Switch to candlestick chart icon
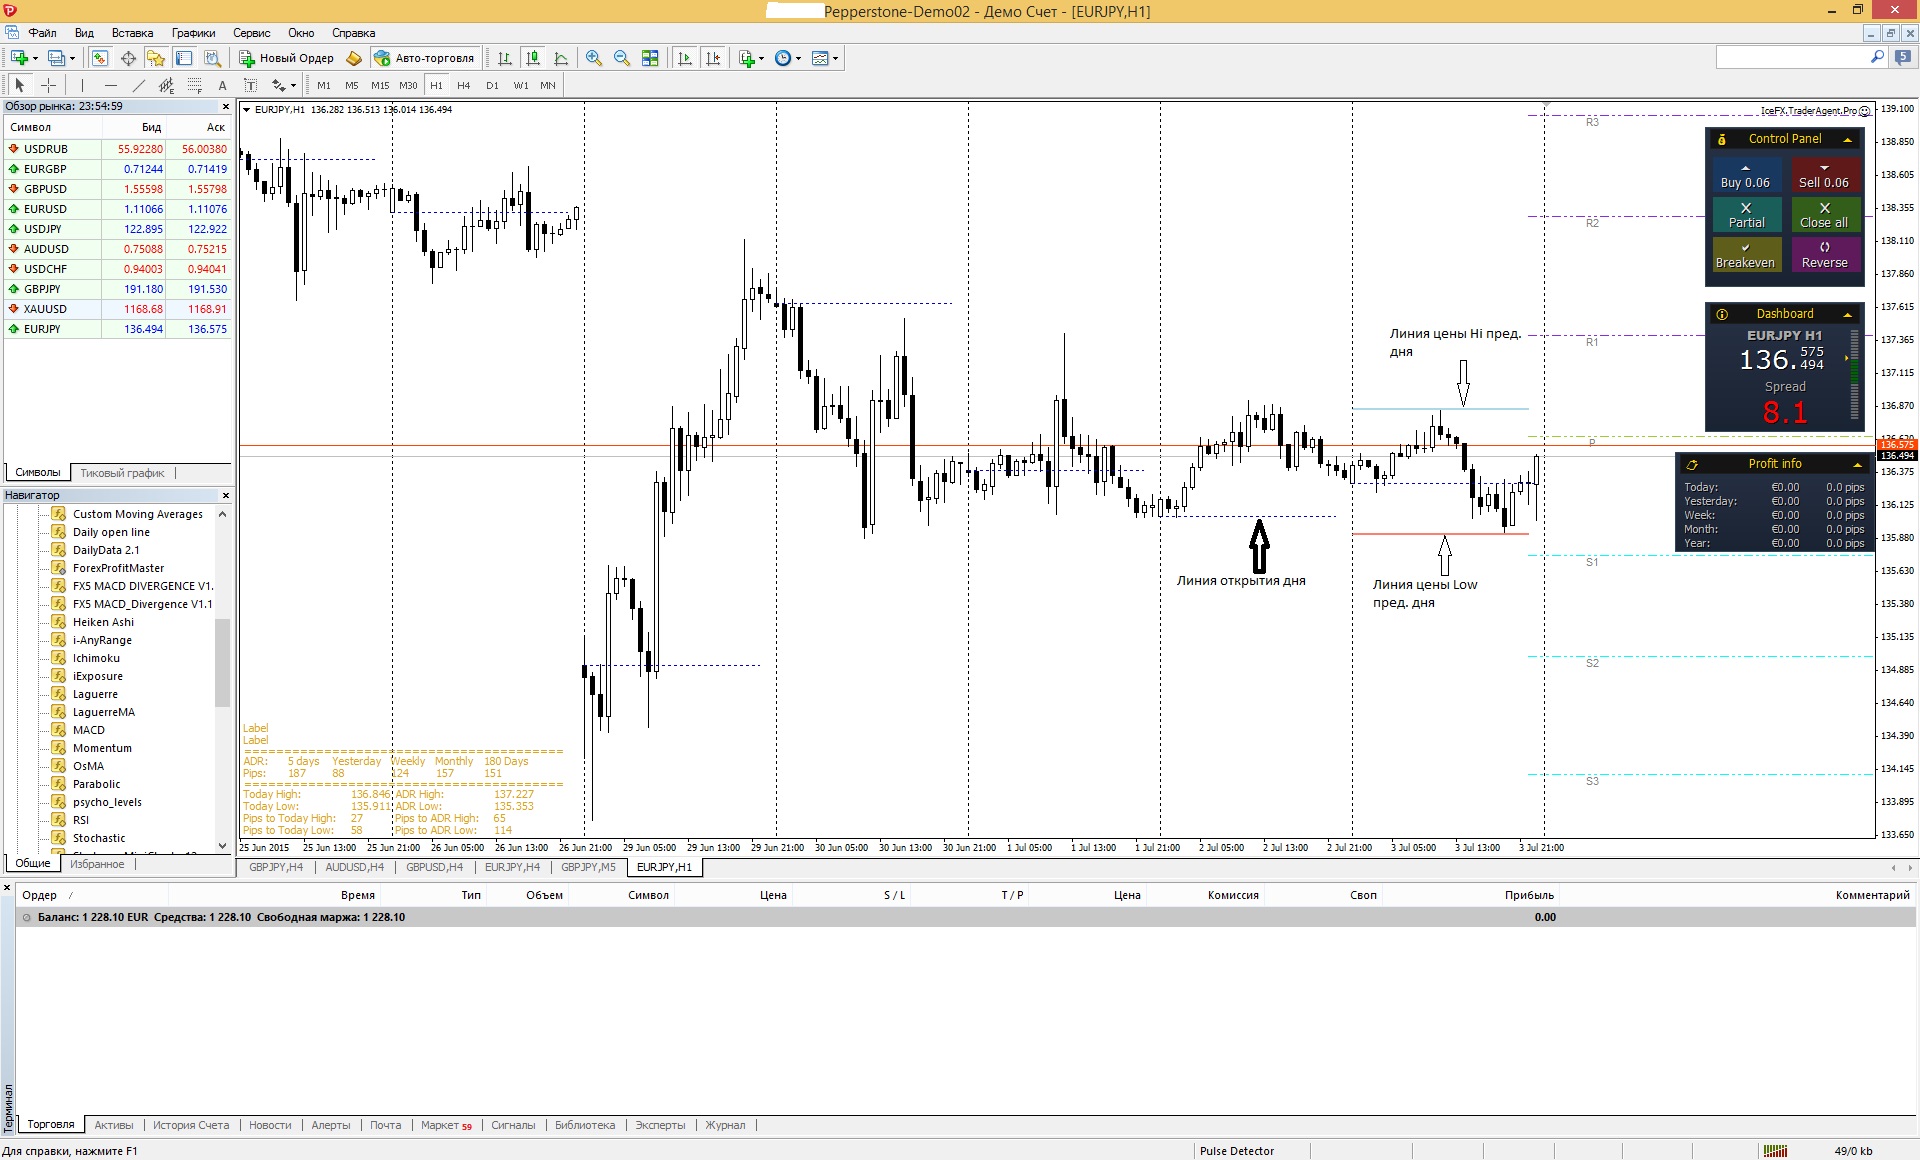1920x1160 pixels. click(x=533, y=58)
